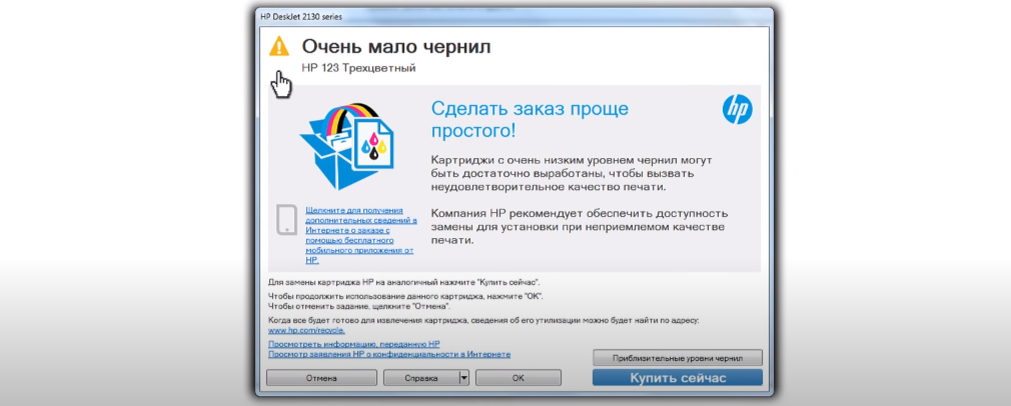Open HP privacy statement link
1011x406 pixels.
point(389,354)
